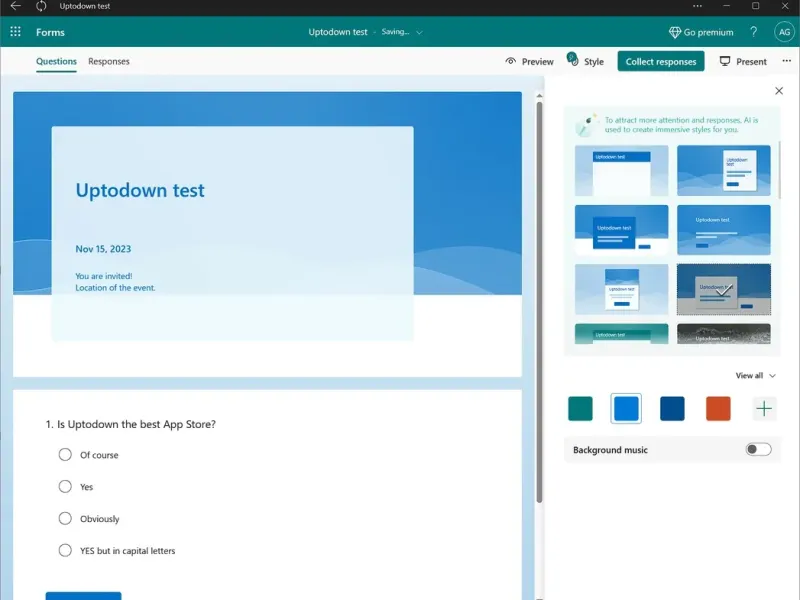
Task: Click the Preview label
Action: click(537, 62)
